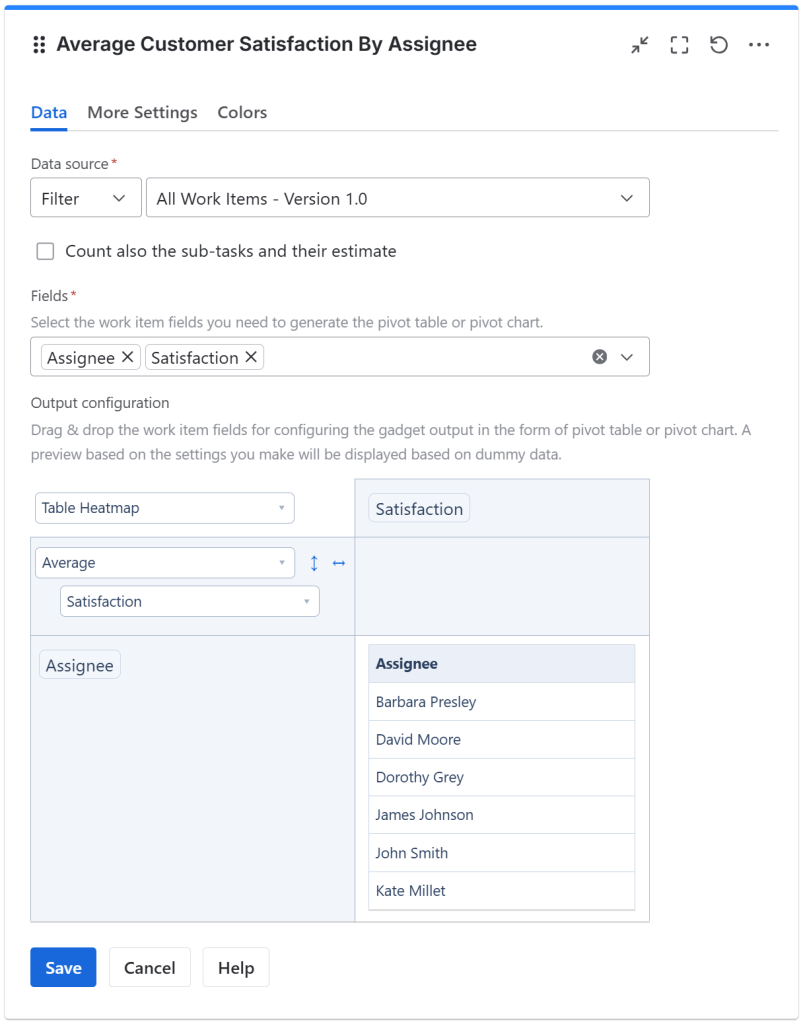Image resolution: width=801 pixels, height=1024 pixels.
Task: Click the horizontal sort arrow icon
Action: 339,563
